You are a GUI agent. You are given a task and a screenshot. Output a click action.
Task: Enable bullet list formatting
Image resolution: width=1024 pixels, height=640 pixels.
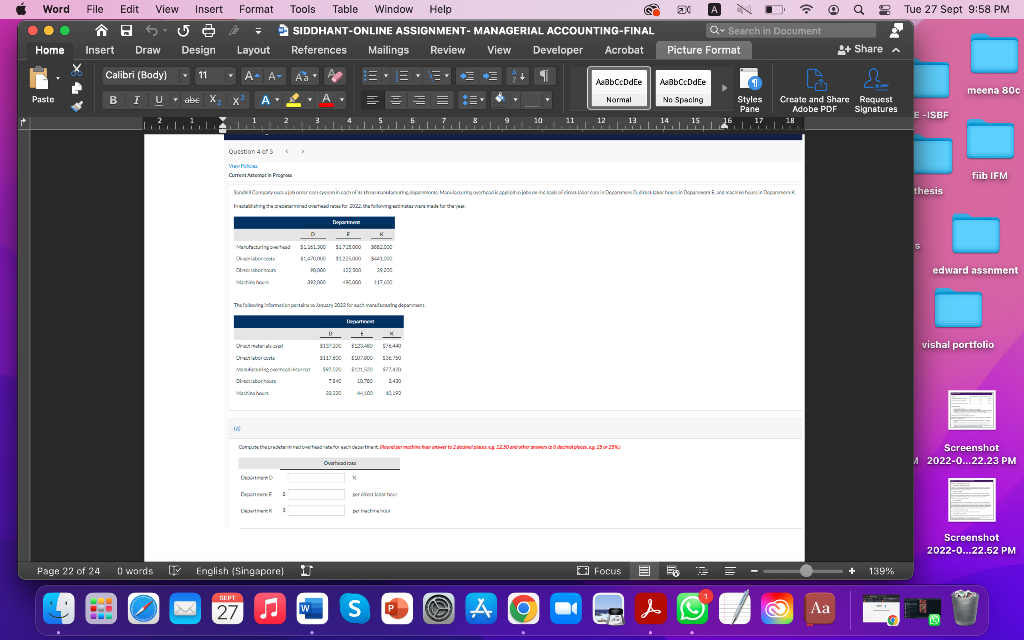(x=373, y=76)
